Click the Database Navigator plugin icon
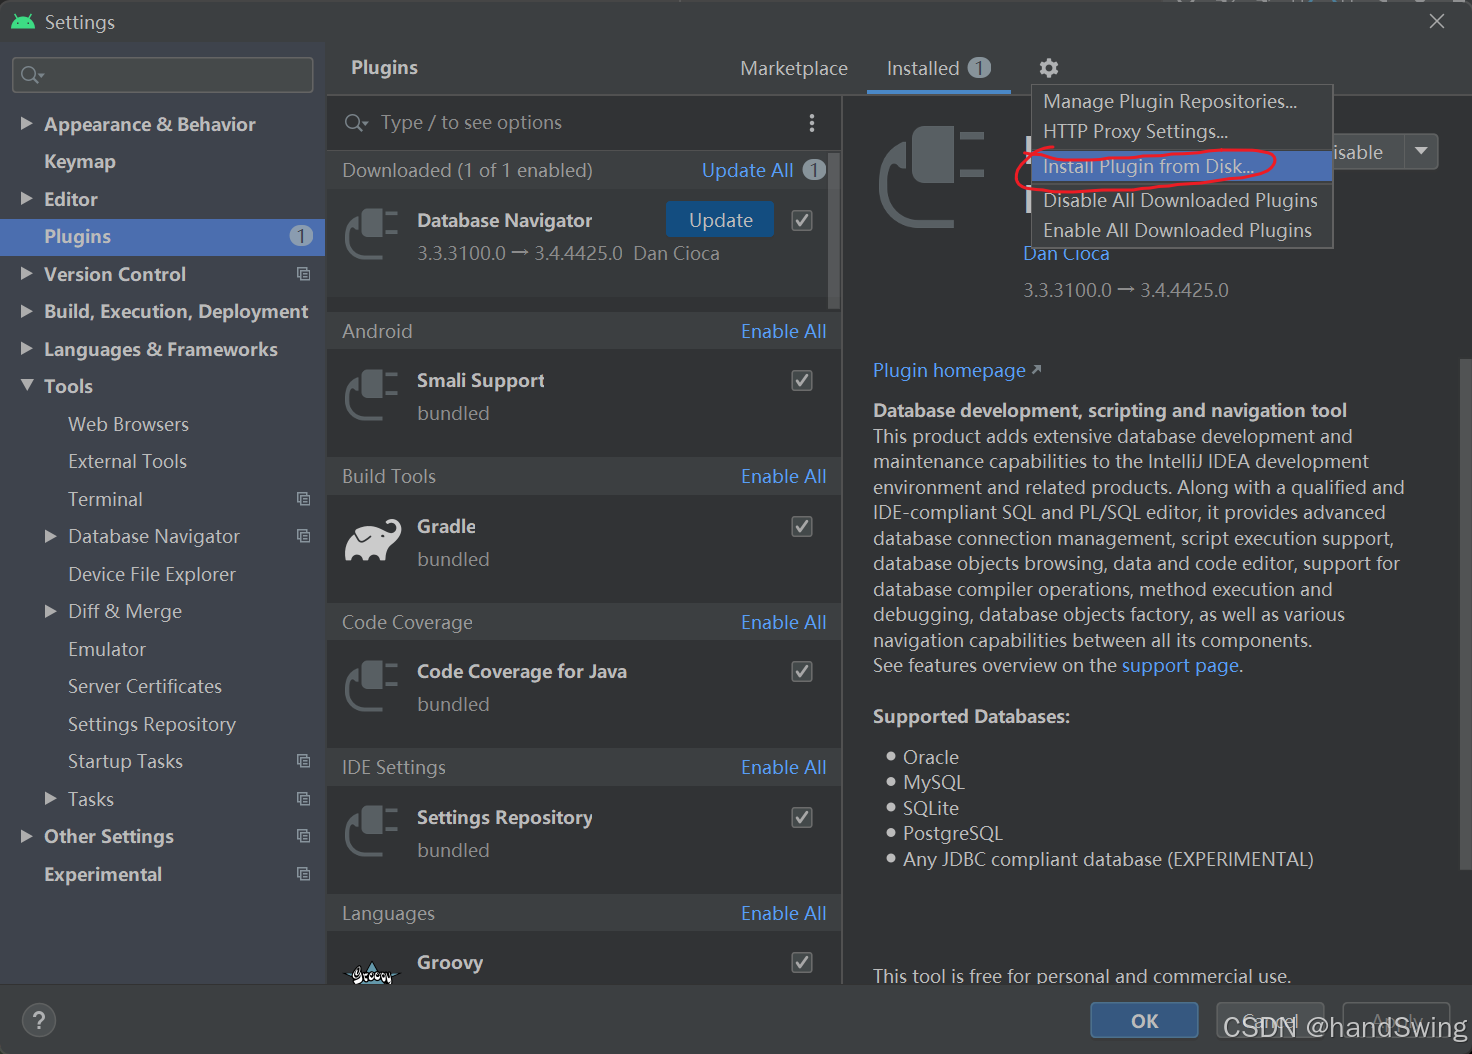The width and height of the screenshot is (1472, 1054). coord(372,235)
